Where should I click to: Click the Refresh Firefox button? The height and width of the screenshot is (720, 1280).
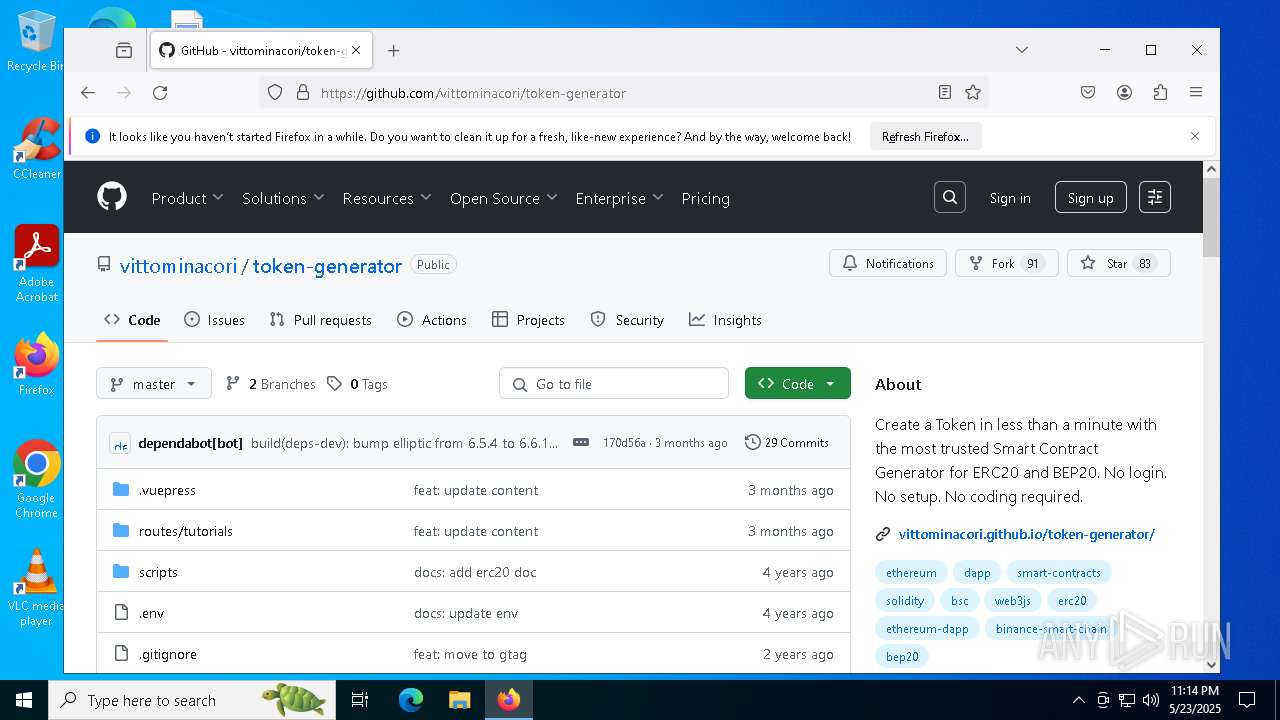coord(925,136)
